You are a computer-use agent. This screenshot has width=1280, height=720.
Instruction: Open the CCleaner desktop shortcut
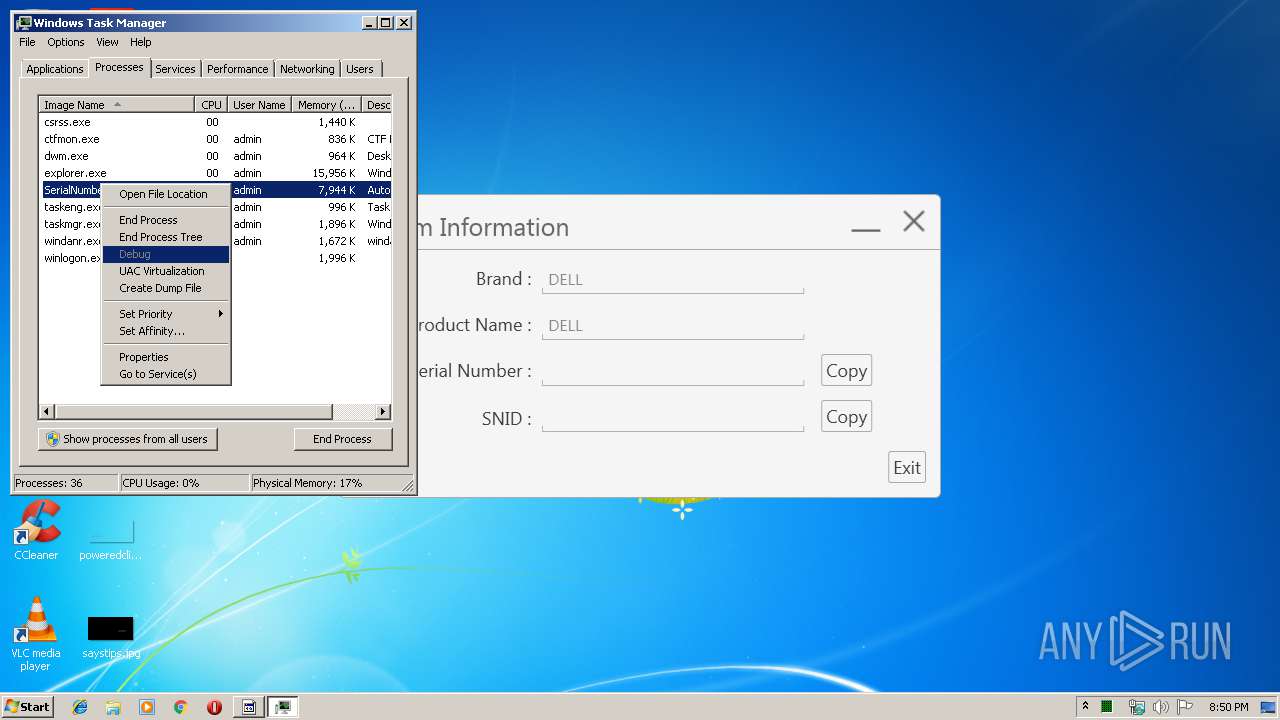click(x=36, y=531)
